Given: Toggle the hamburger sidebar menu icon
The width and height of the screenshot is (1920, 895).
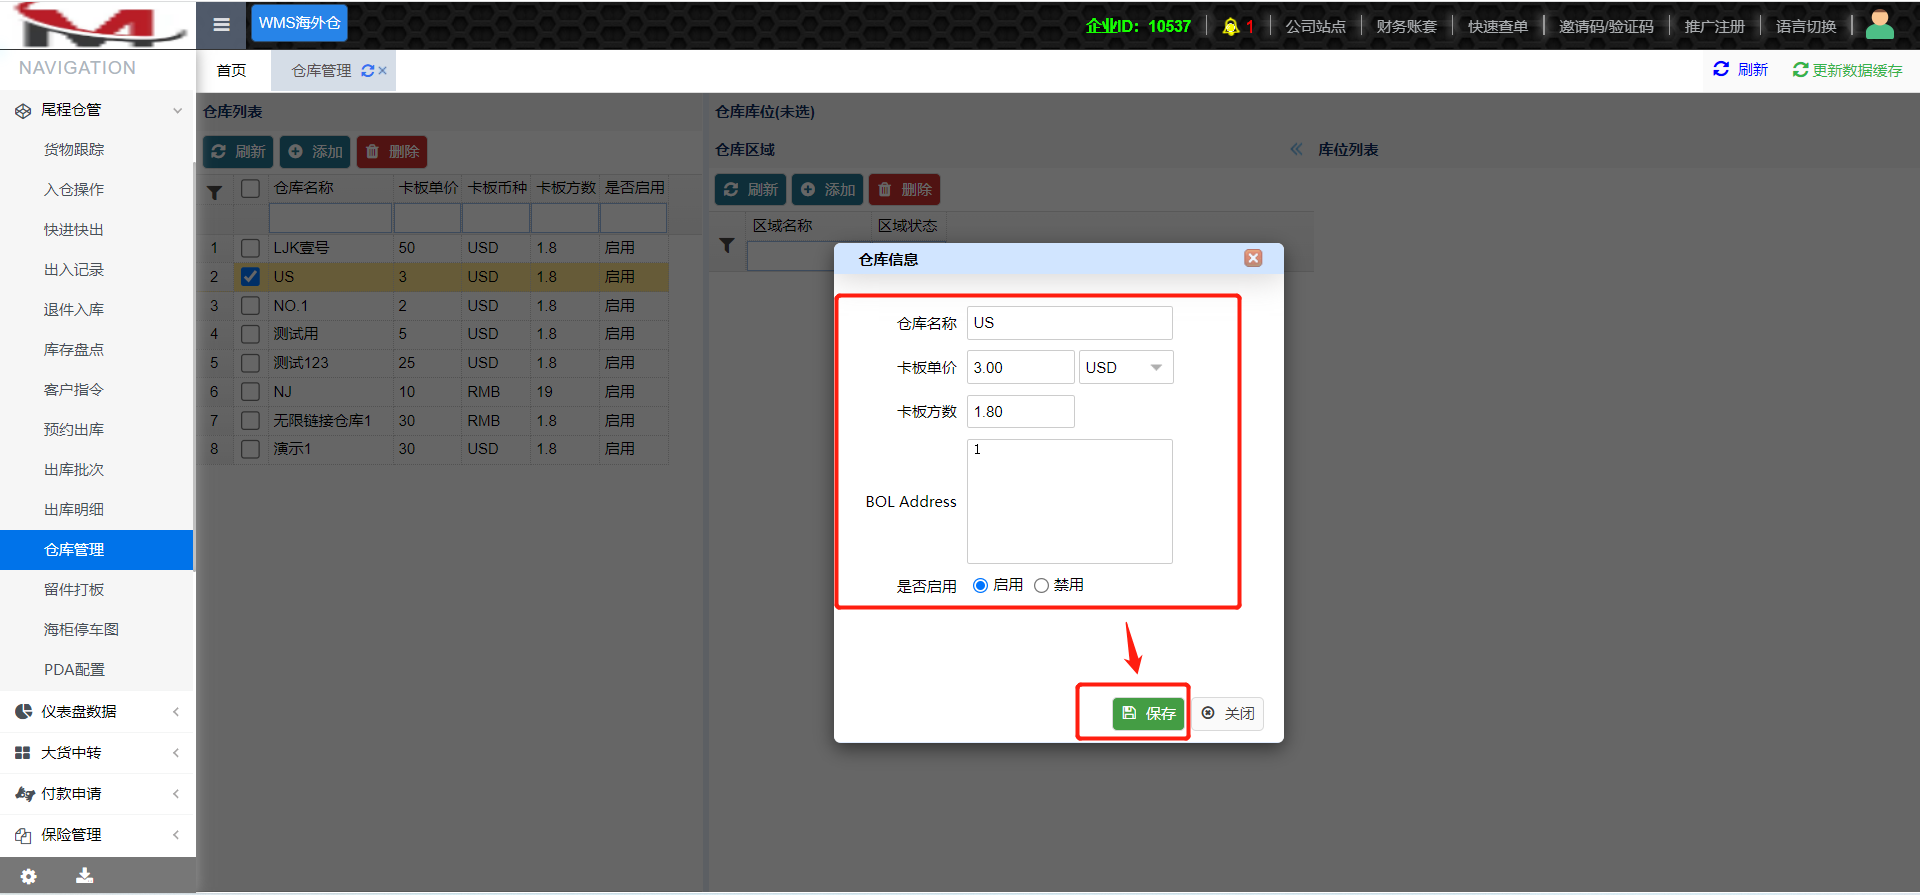Looking at the screenshot, I should point(222,25).
